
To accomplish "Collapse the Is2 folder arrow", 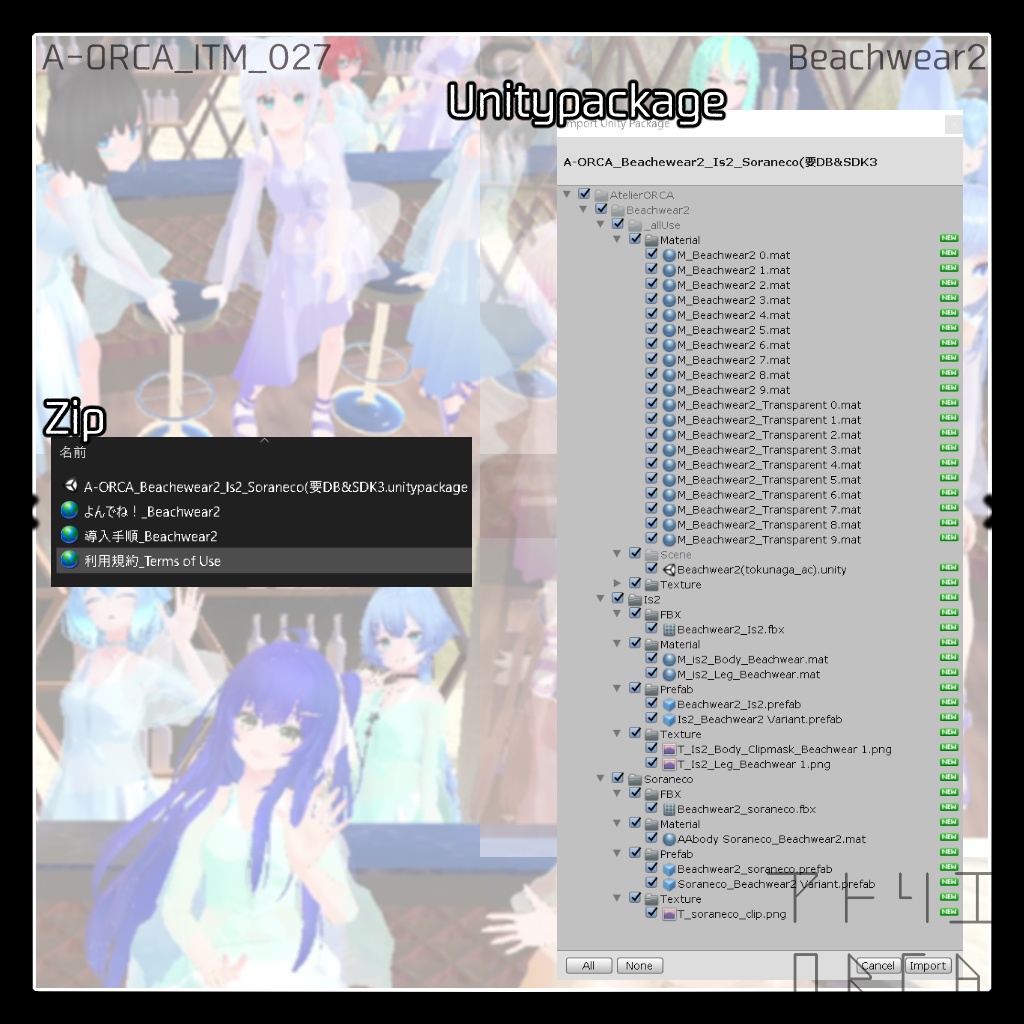I will pyautogui.click(x=601, y=599).
